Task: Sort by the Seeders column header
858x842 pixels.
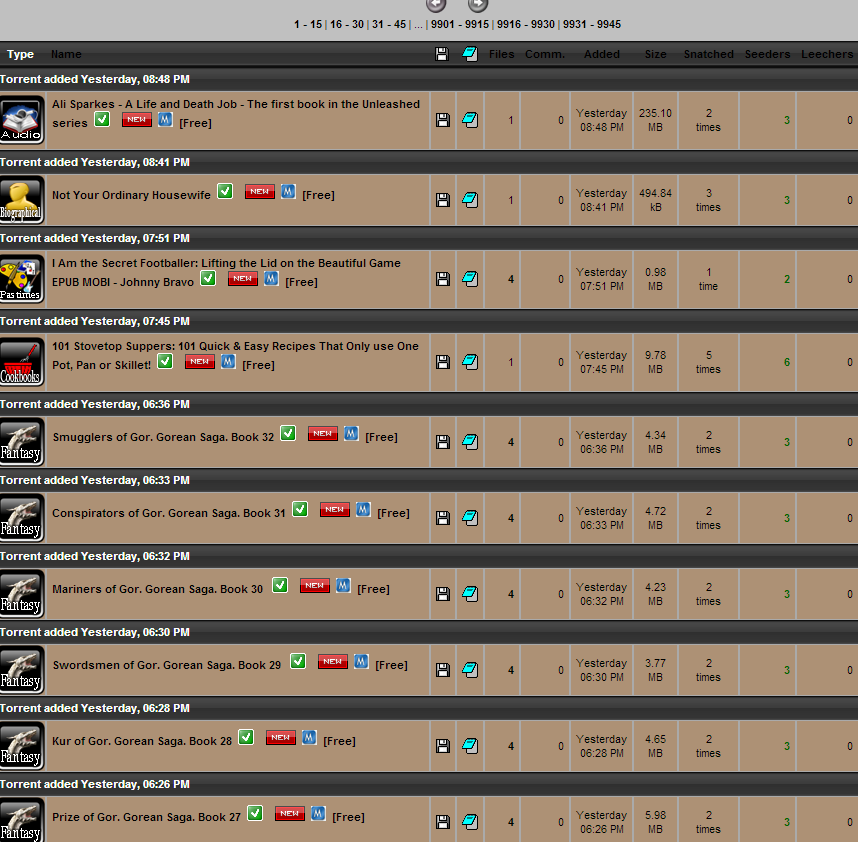Action: click(767, 54)
